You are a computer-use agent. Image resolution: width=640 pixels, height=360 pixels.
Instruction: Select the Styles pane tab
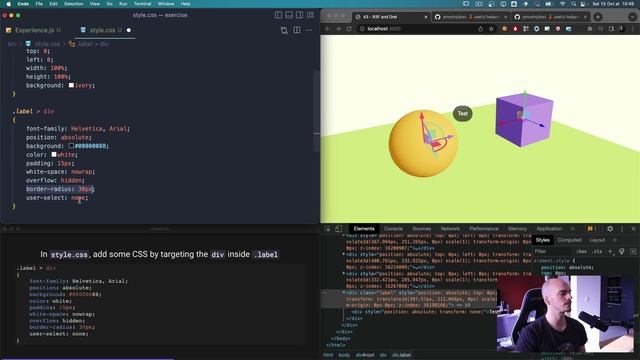pos(542,240)
